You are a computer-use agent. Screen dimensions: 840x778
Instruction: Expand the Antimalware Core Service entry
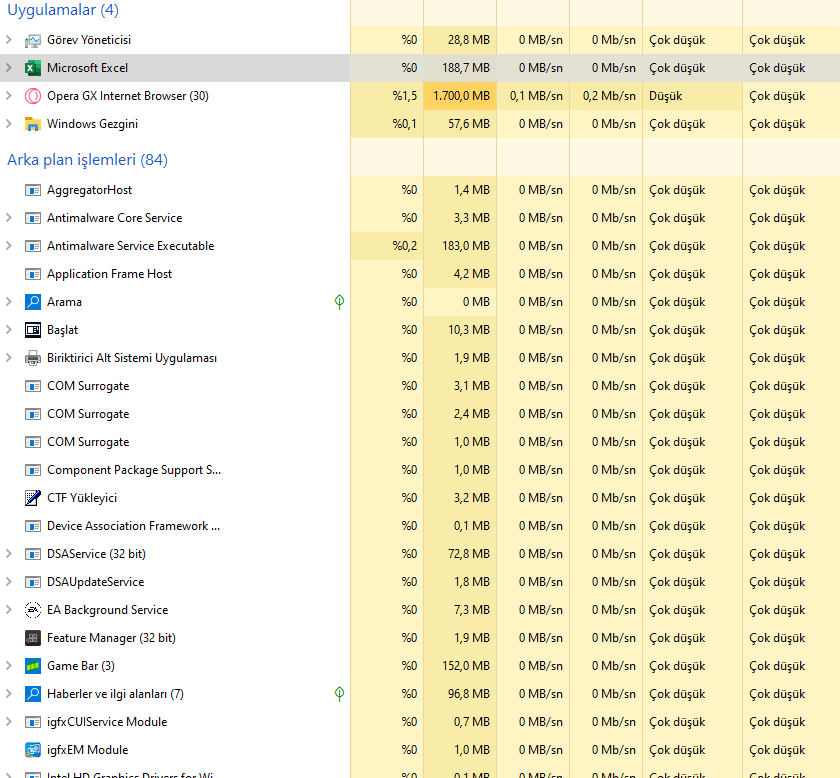point(9,218)
